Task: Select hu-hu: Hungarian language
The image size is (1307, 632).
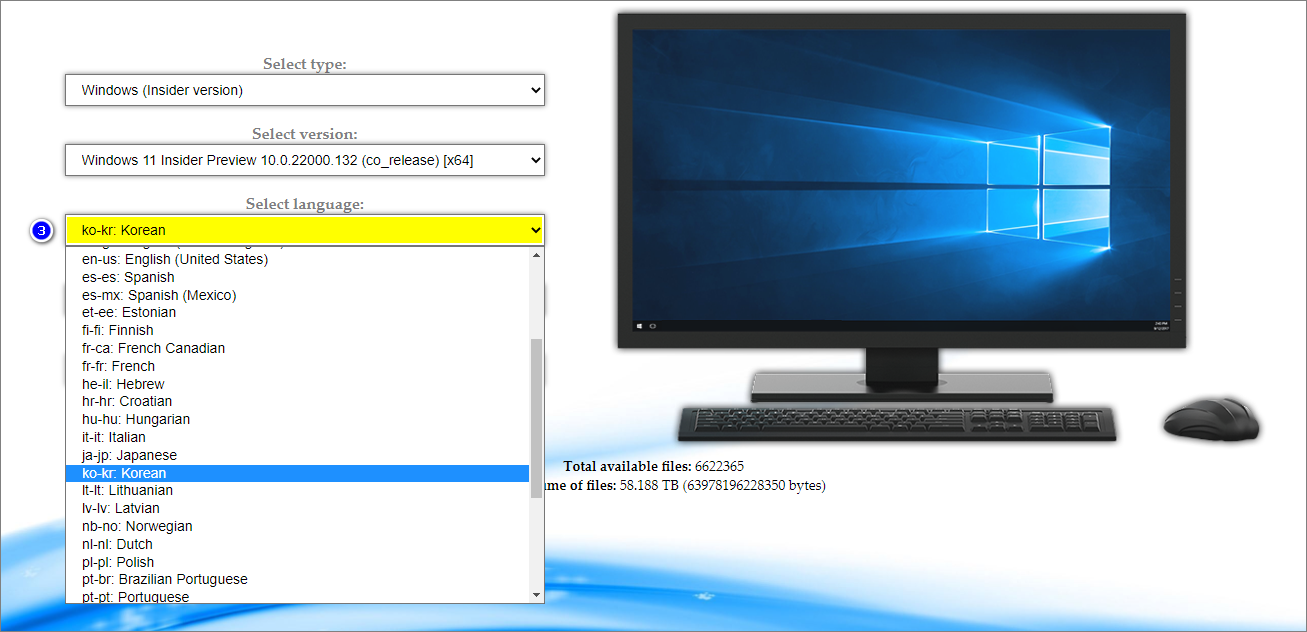Action: pos(297,419)
